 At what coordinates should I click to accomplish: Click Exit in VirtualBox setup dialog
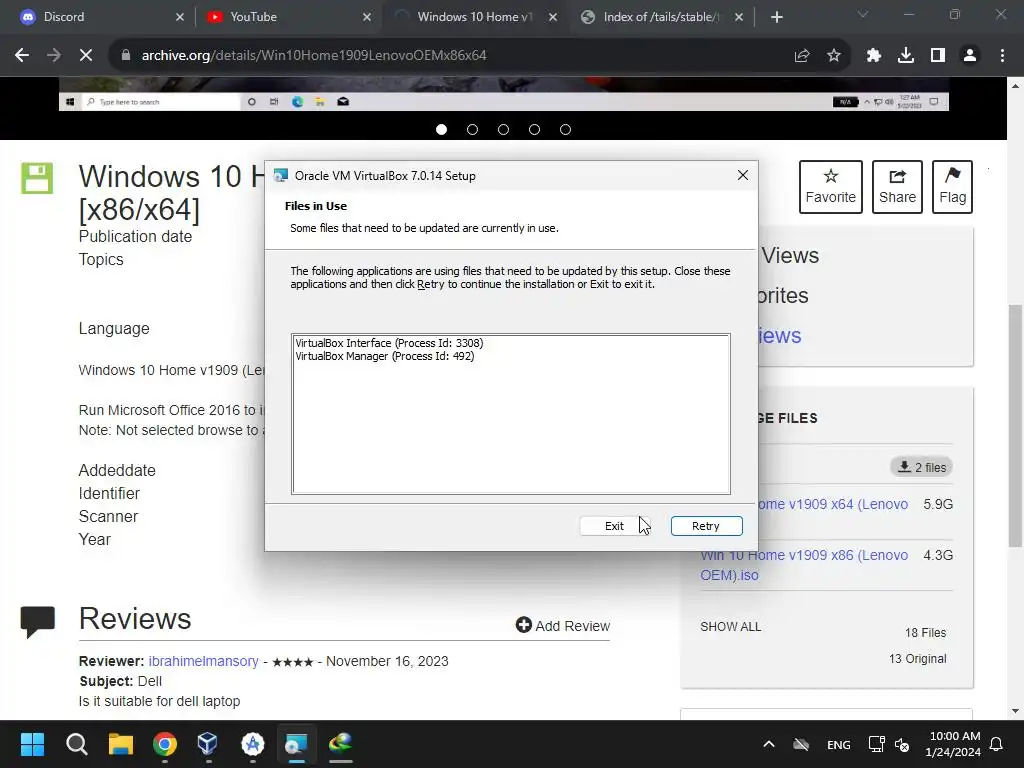click(614, 526)
